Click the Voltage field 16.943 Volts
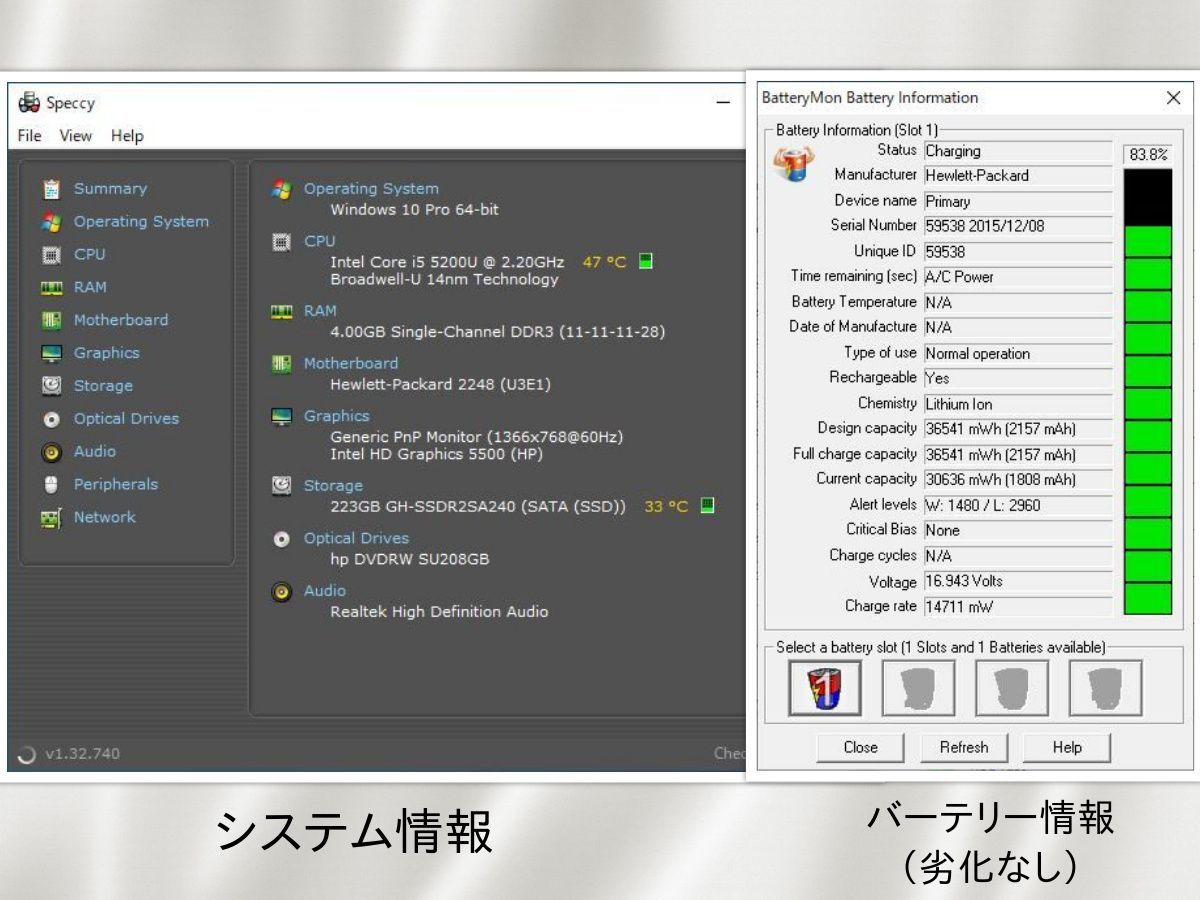The height and width of the screenshot is (900, 1200). (1018, 581)
